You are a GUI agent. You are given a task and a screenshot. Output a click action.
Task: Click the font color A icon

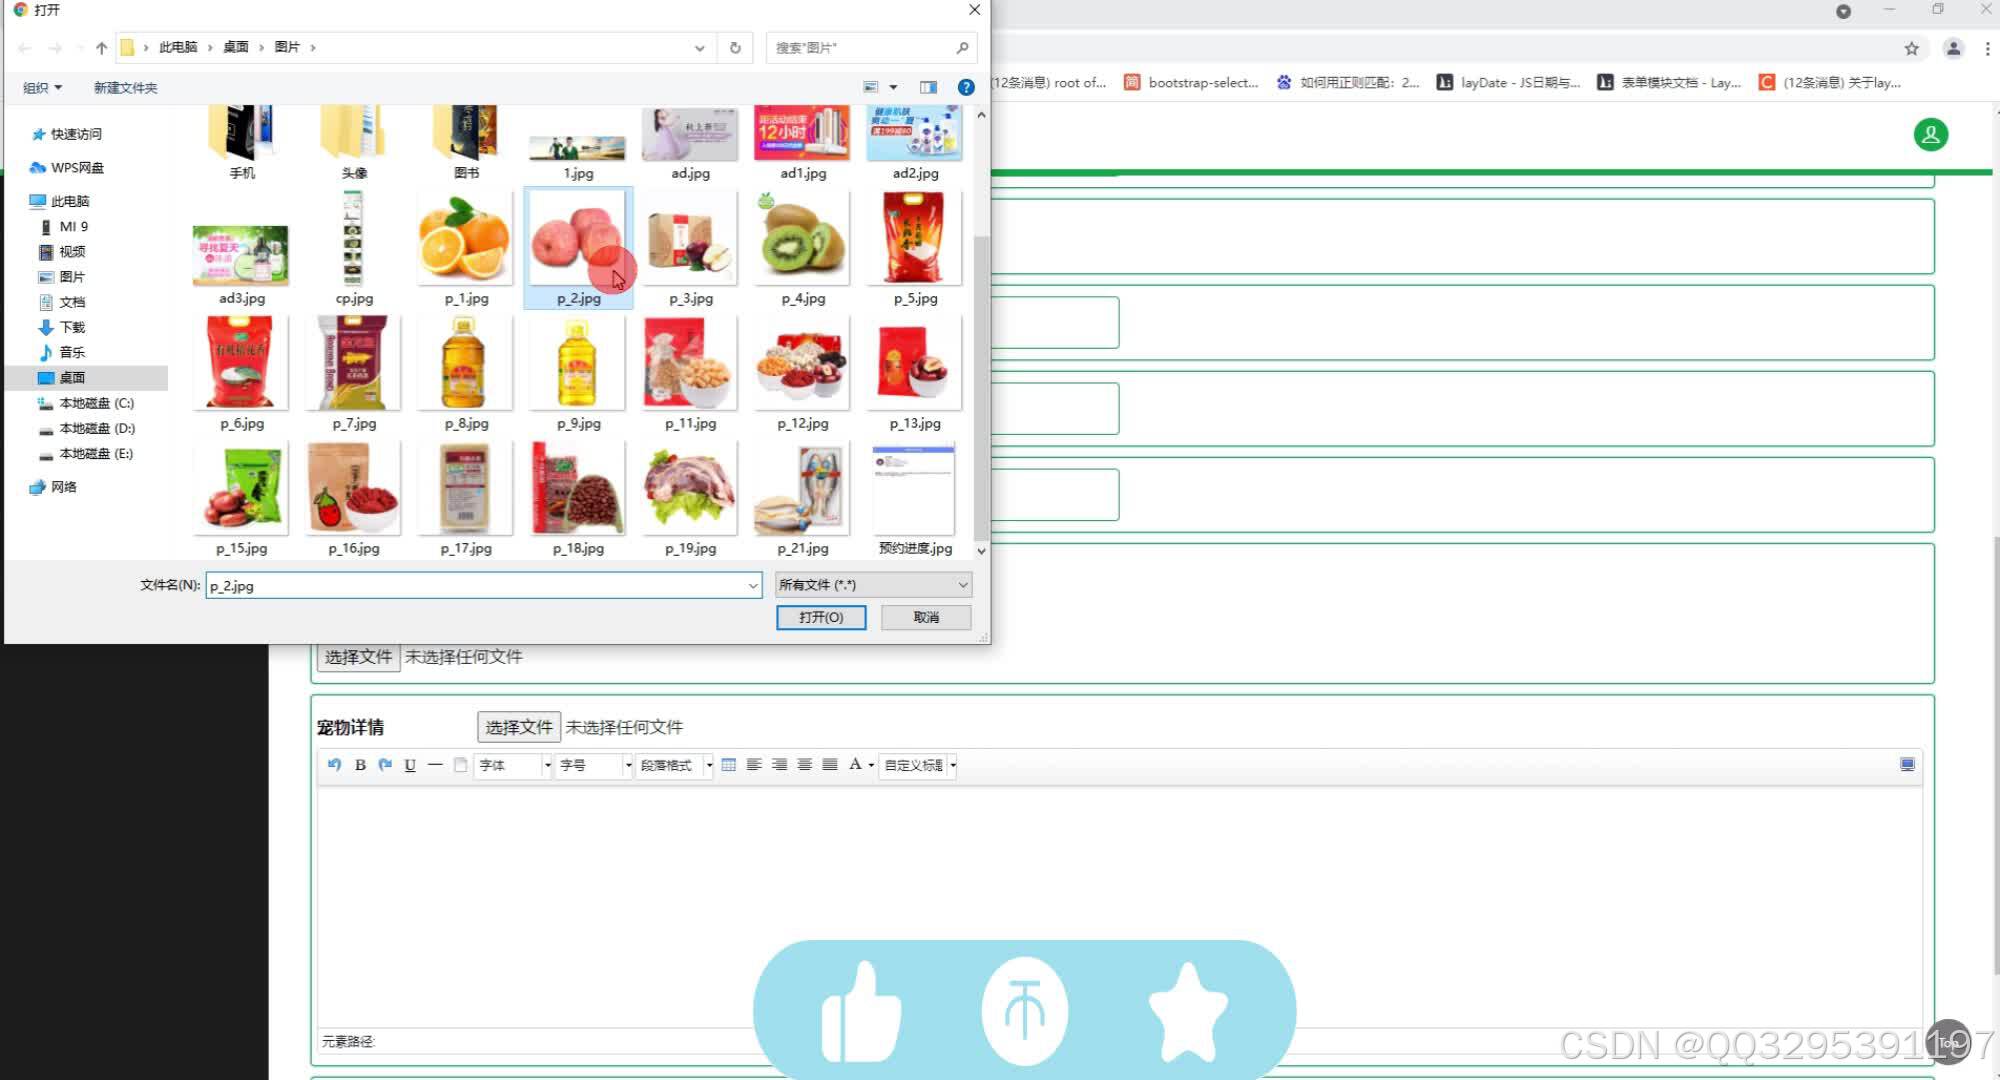point(855,765)
